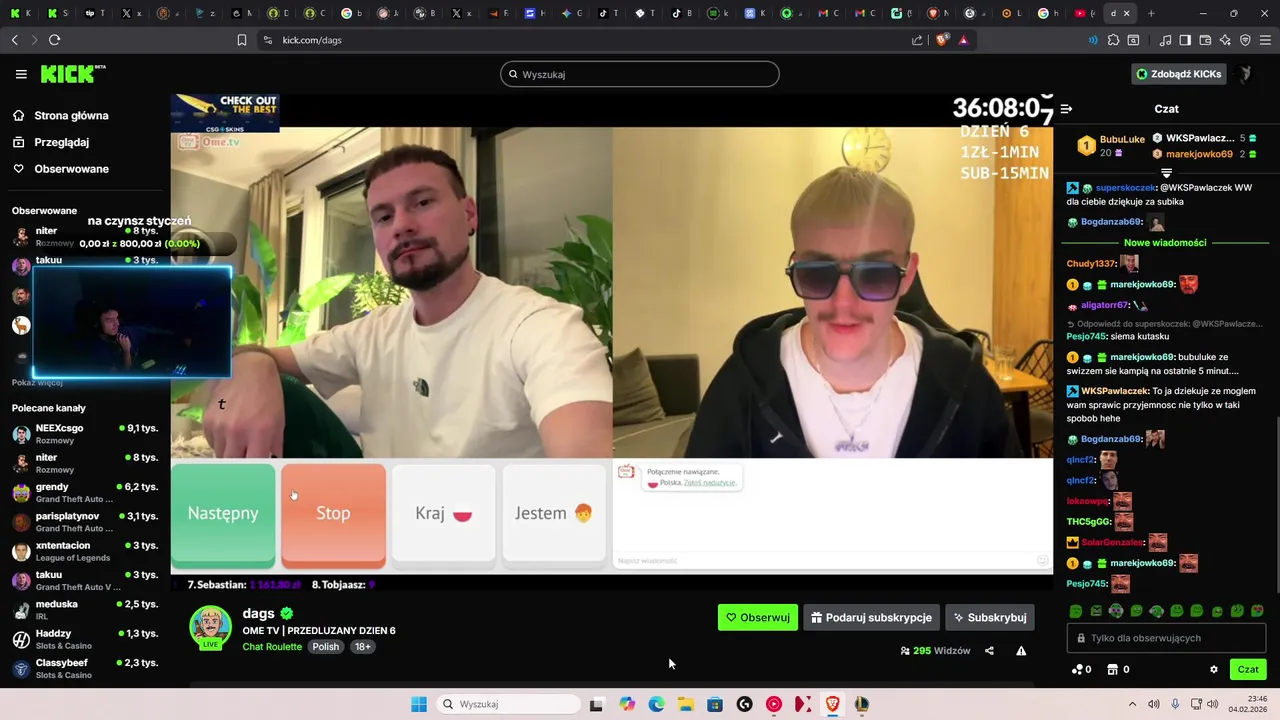Open Windows Start menu
This screenshot has width=1280, height=720.
tap(419, 704)
